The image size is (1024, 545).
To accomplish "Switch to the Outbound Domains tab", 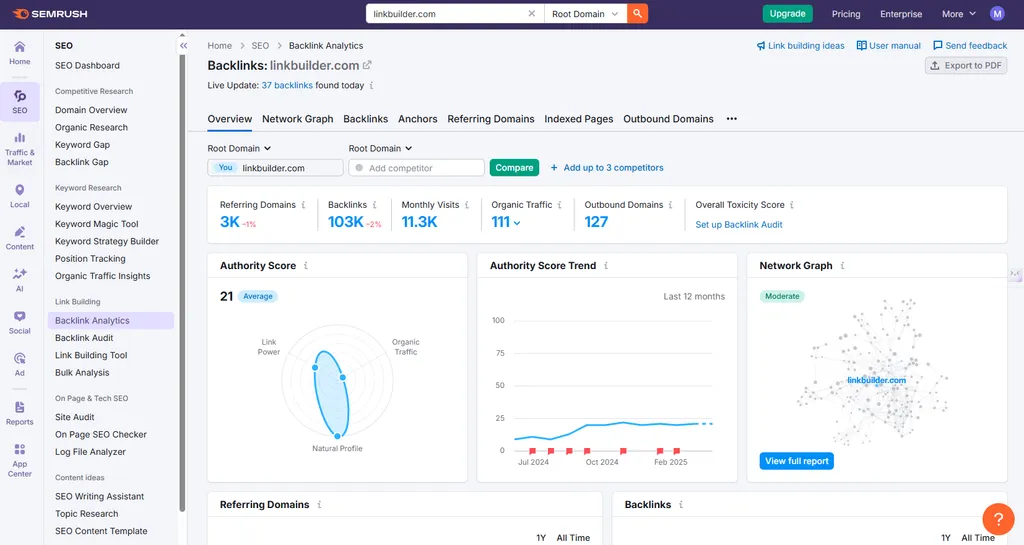I will click(668, 119).
